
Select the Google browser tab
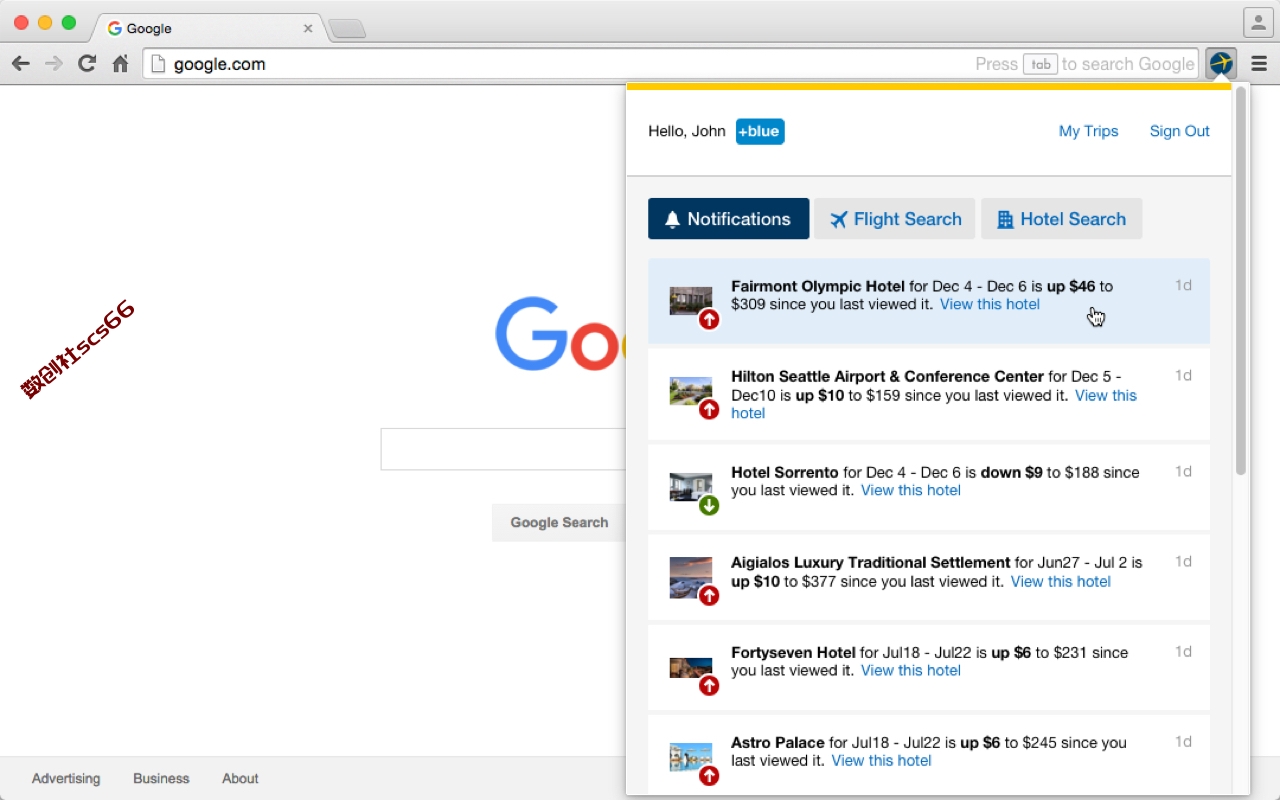(210, 28)
